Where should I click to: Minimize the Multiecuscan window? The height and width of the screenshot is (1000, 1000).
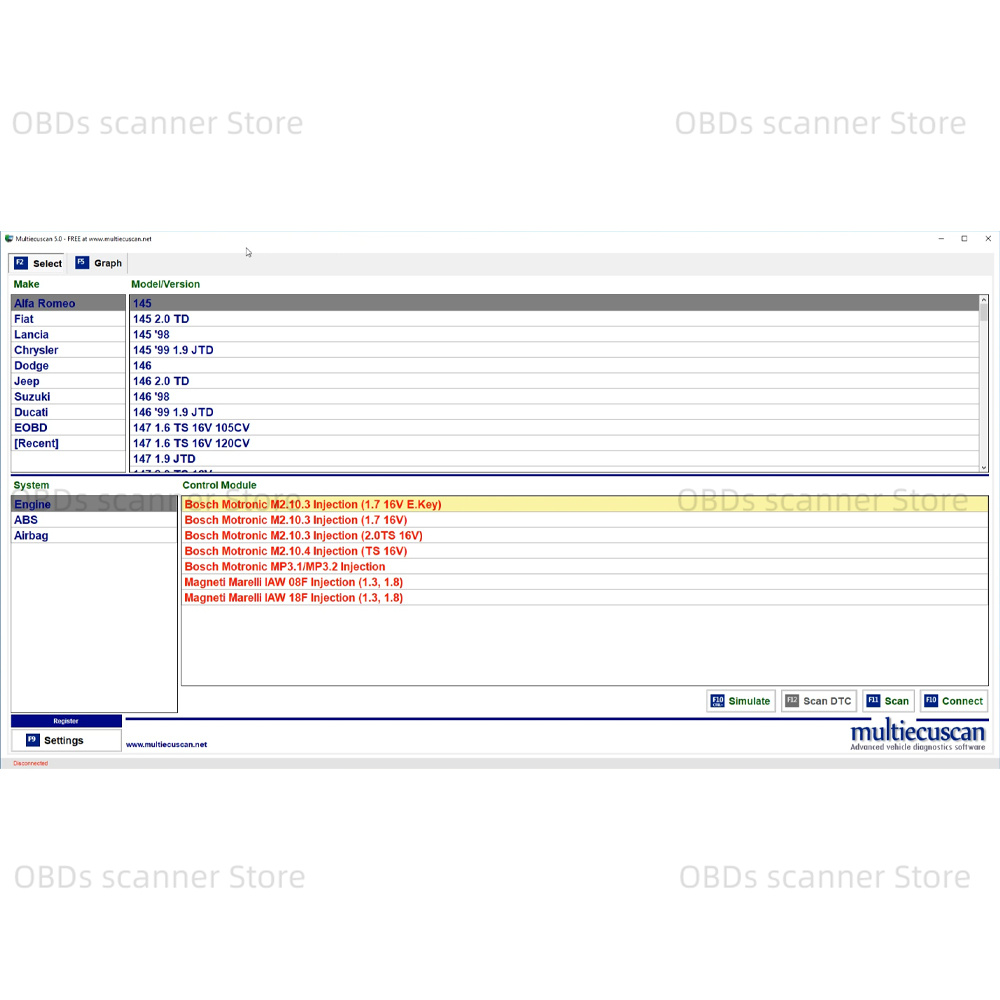(941, 239)
